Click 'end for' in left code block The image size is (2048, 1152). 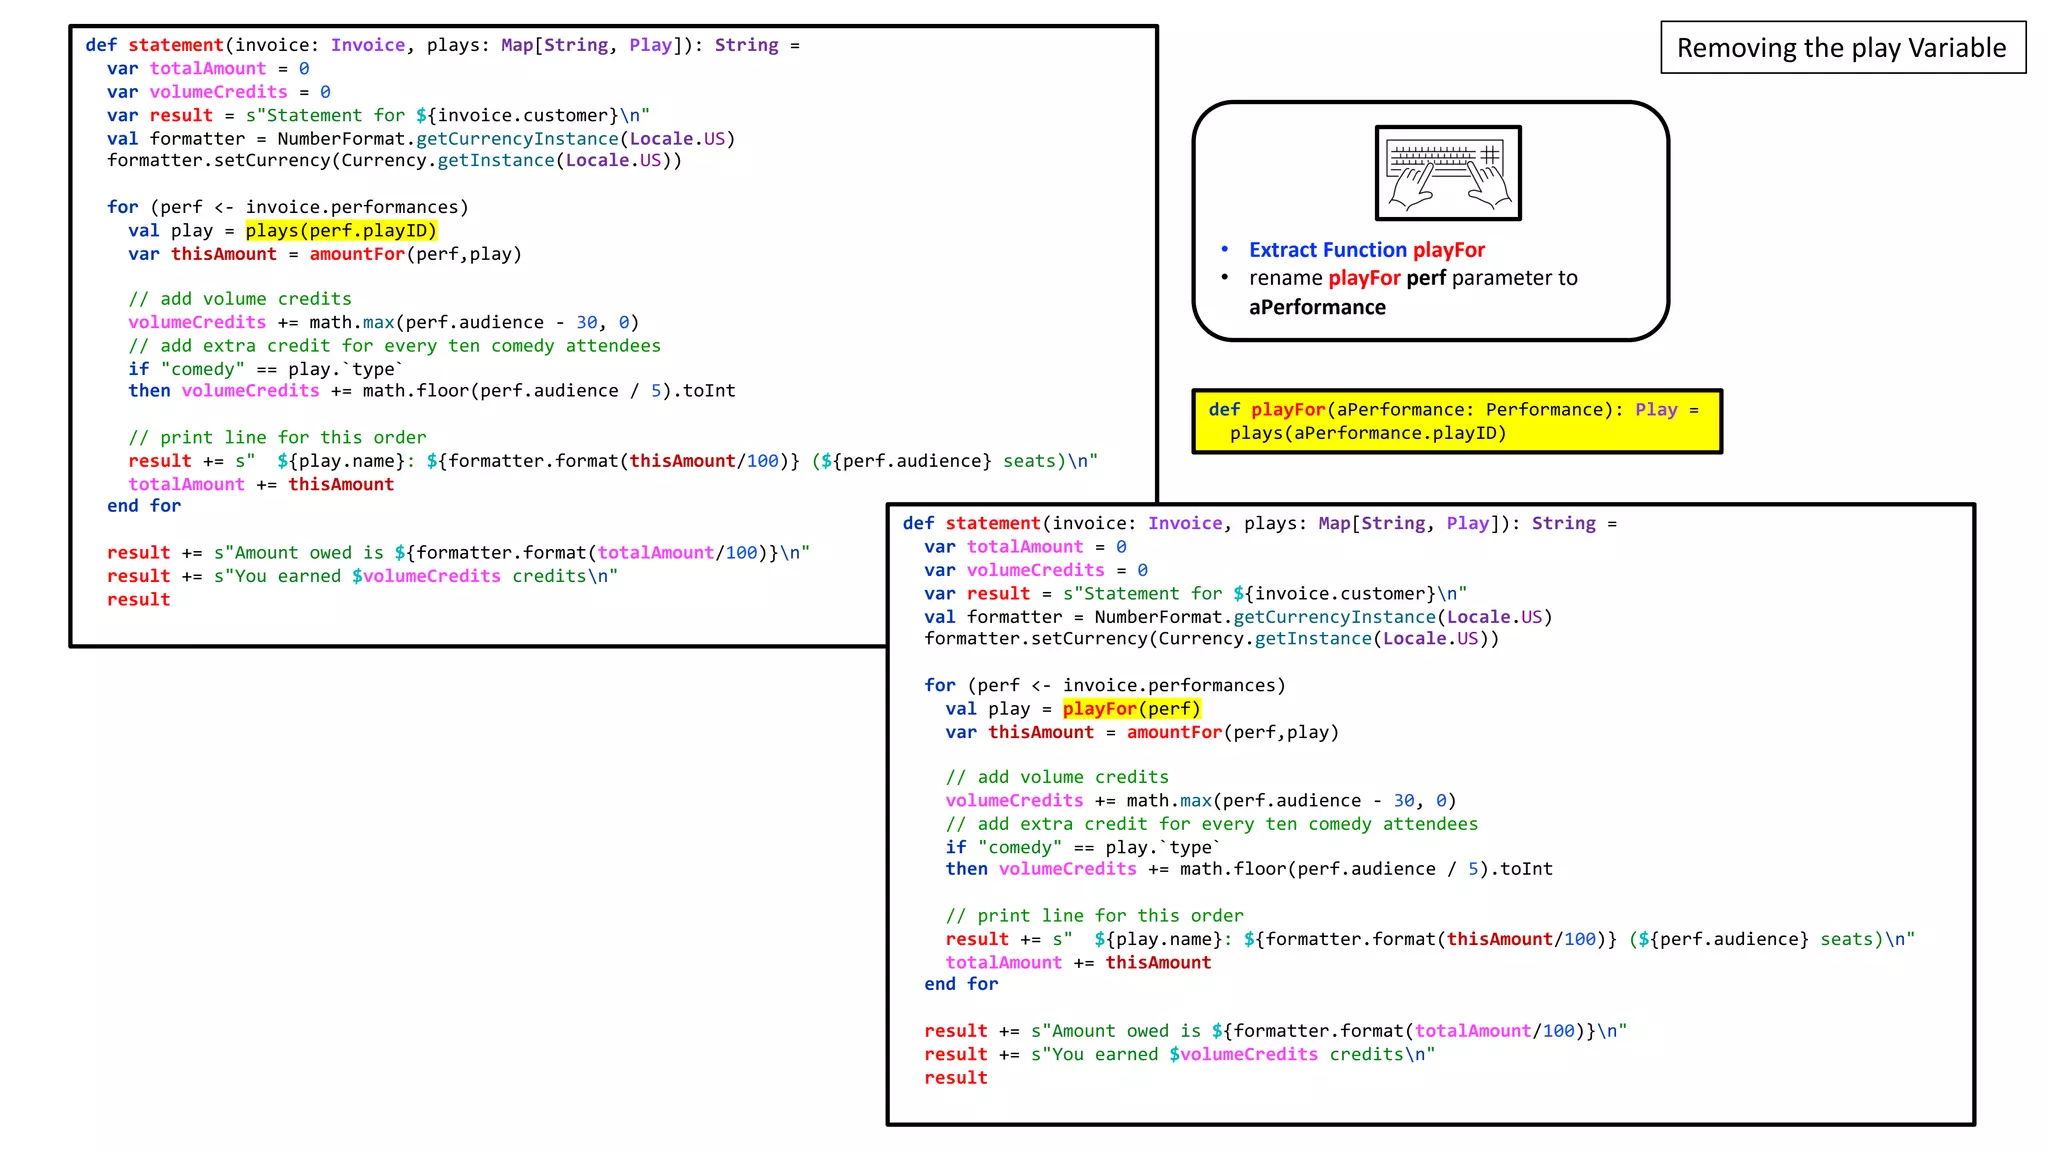(x=144, y=506)
